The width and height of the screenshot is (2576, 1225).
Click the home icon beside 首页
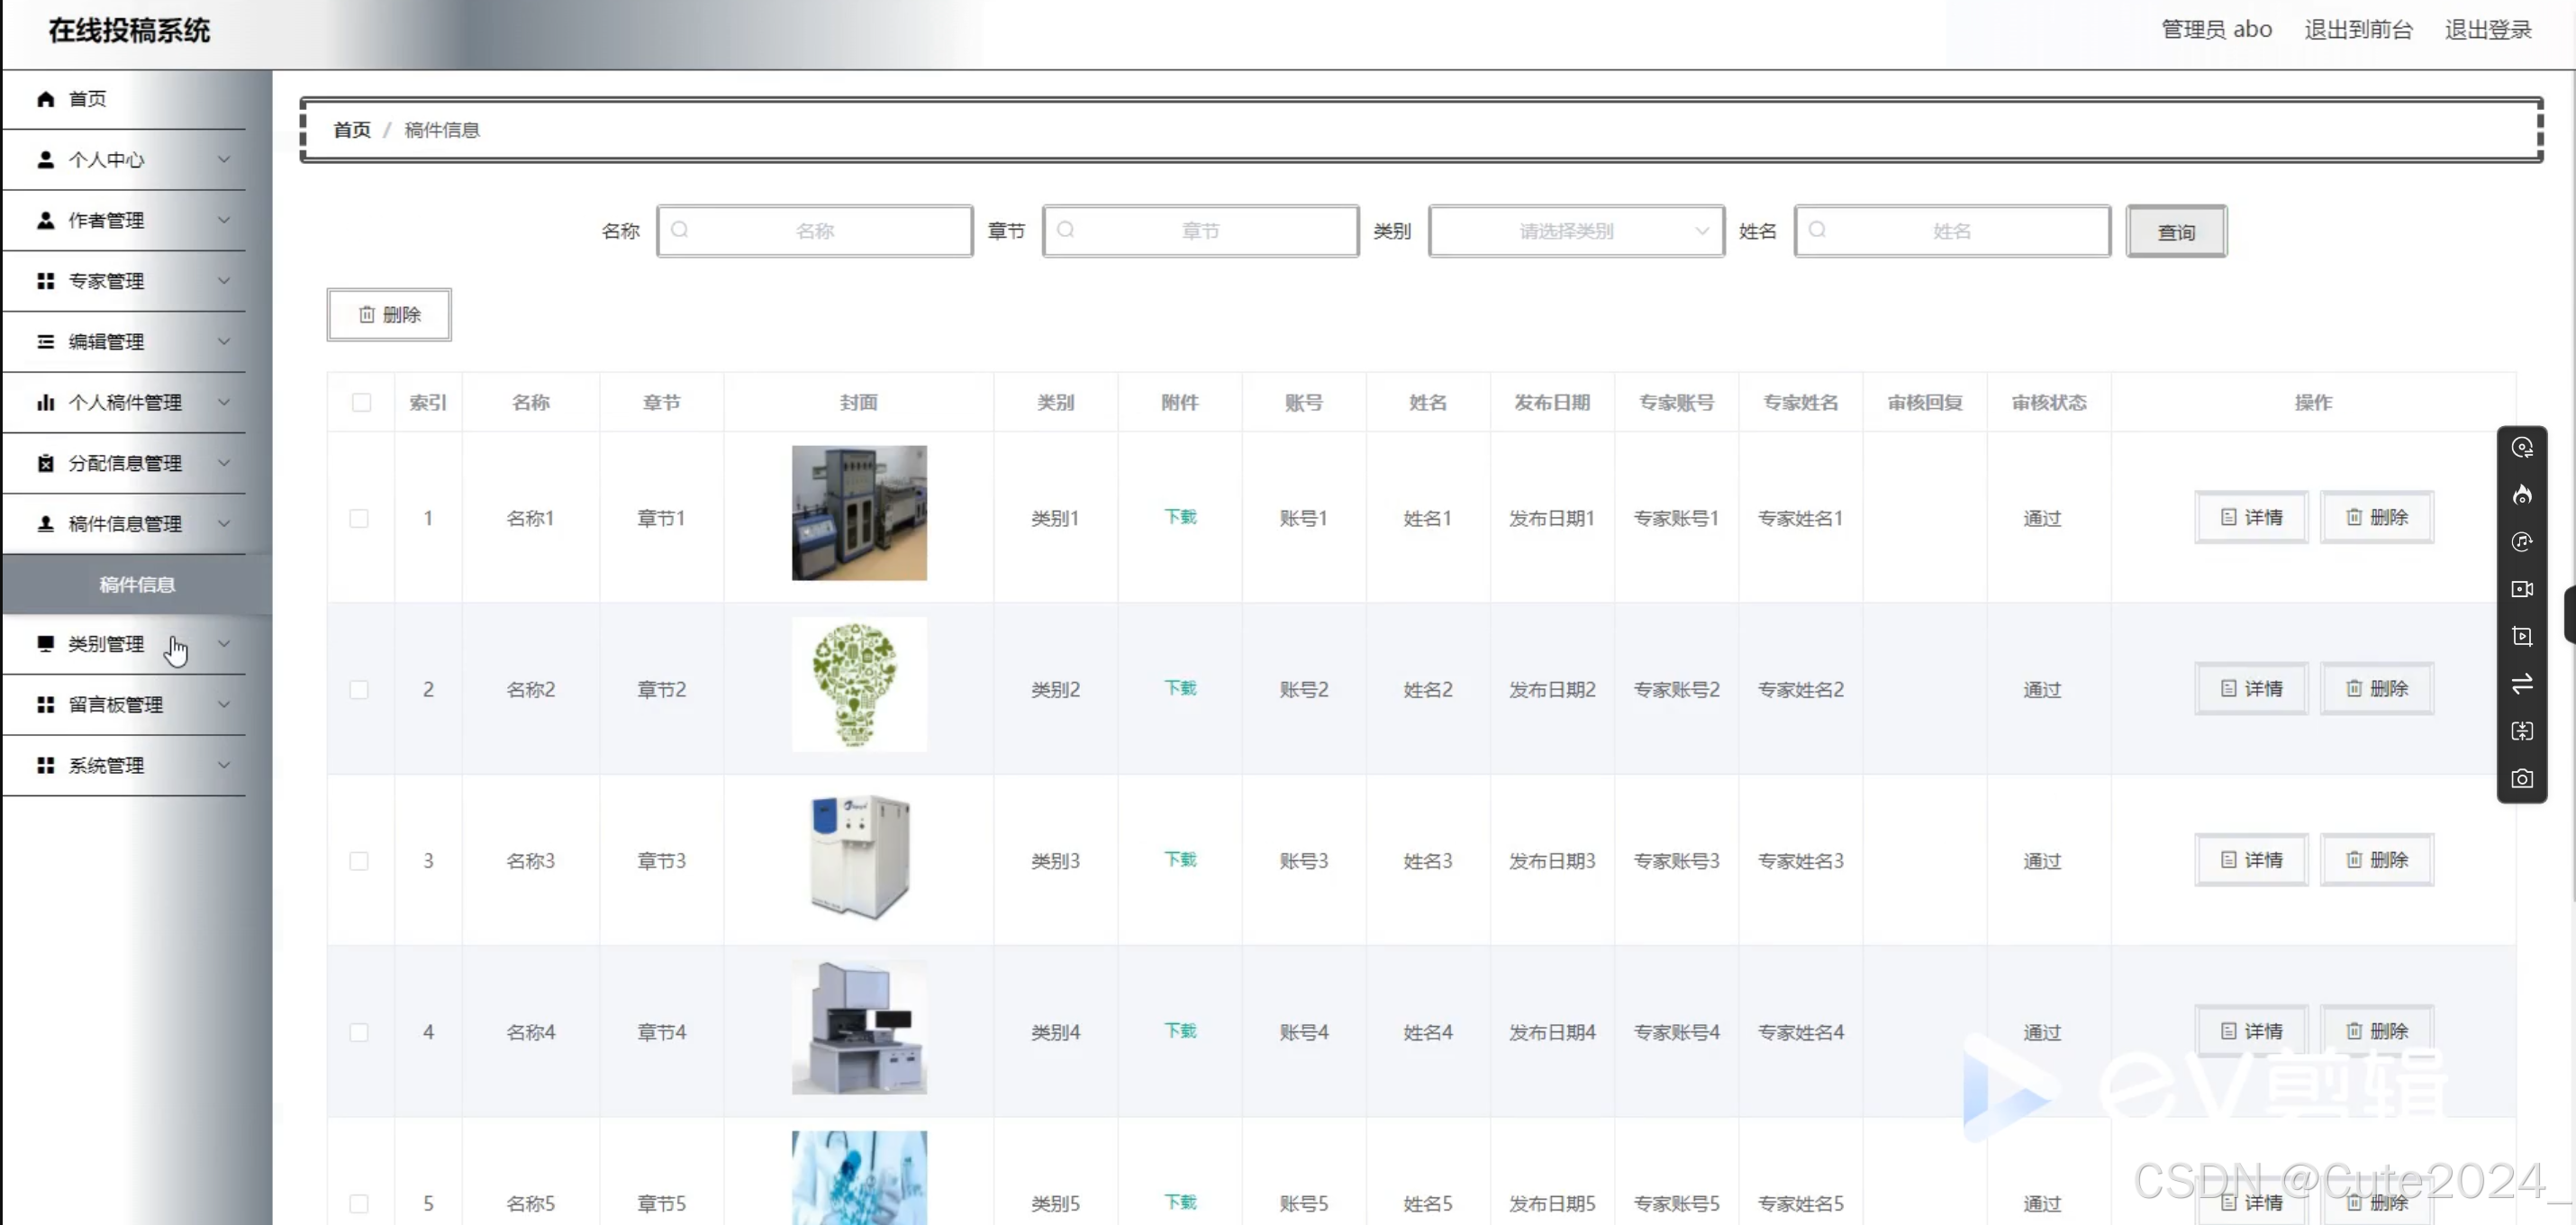pos(45,99)
